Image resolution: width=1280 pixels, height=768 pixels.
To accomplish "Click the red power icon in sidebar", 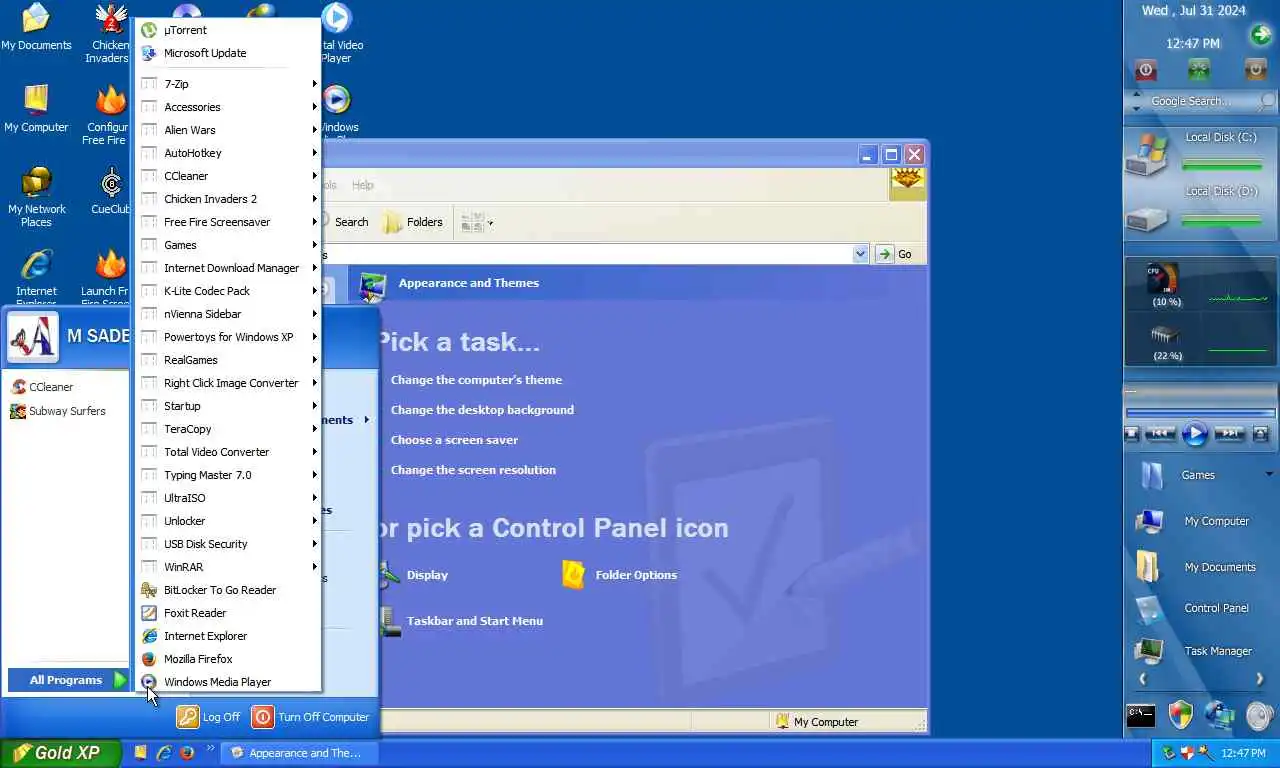I will (1146, 69).
